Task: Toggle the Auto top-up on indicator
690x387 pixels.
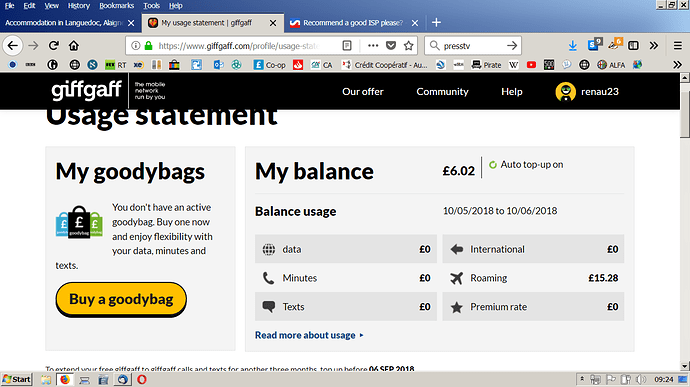Action: click(x=526, y=165)
